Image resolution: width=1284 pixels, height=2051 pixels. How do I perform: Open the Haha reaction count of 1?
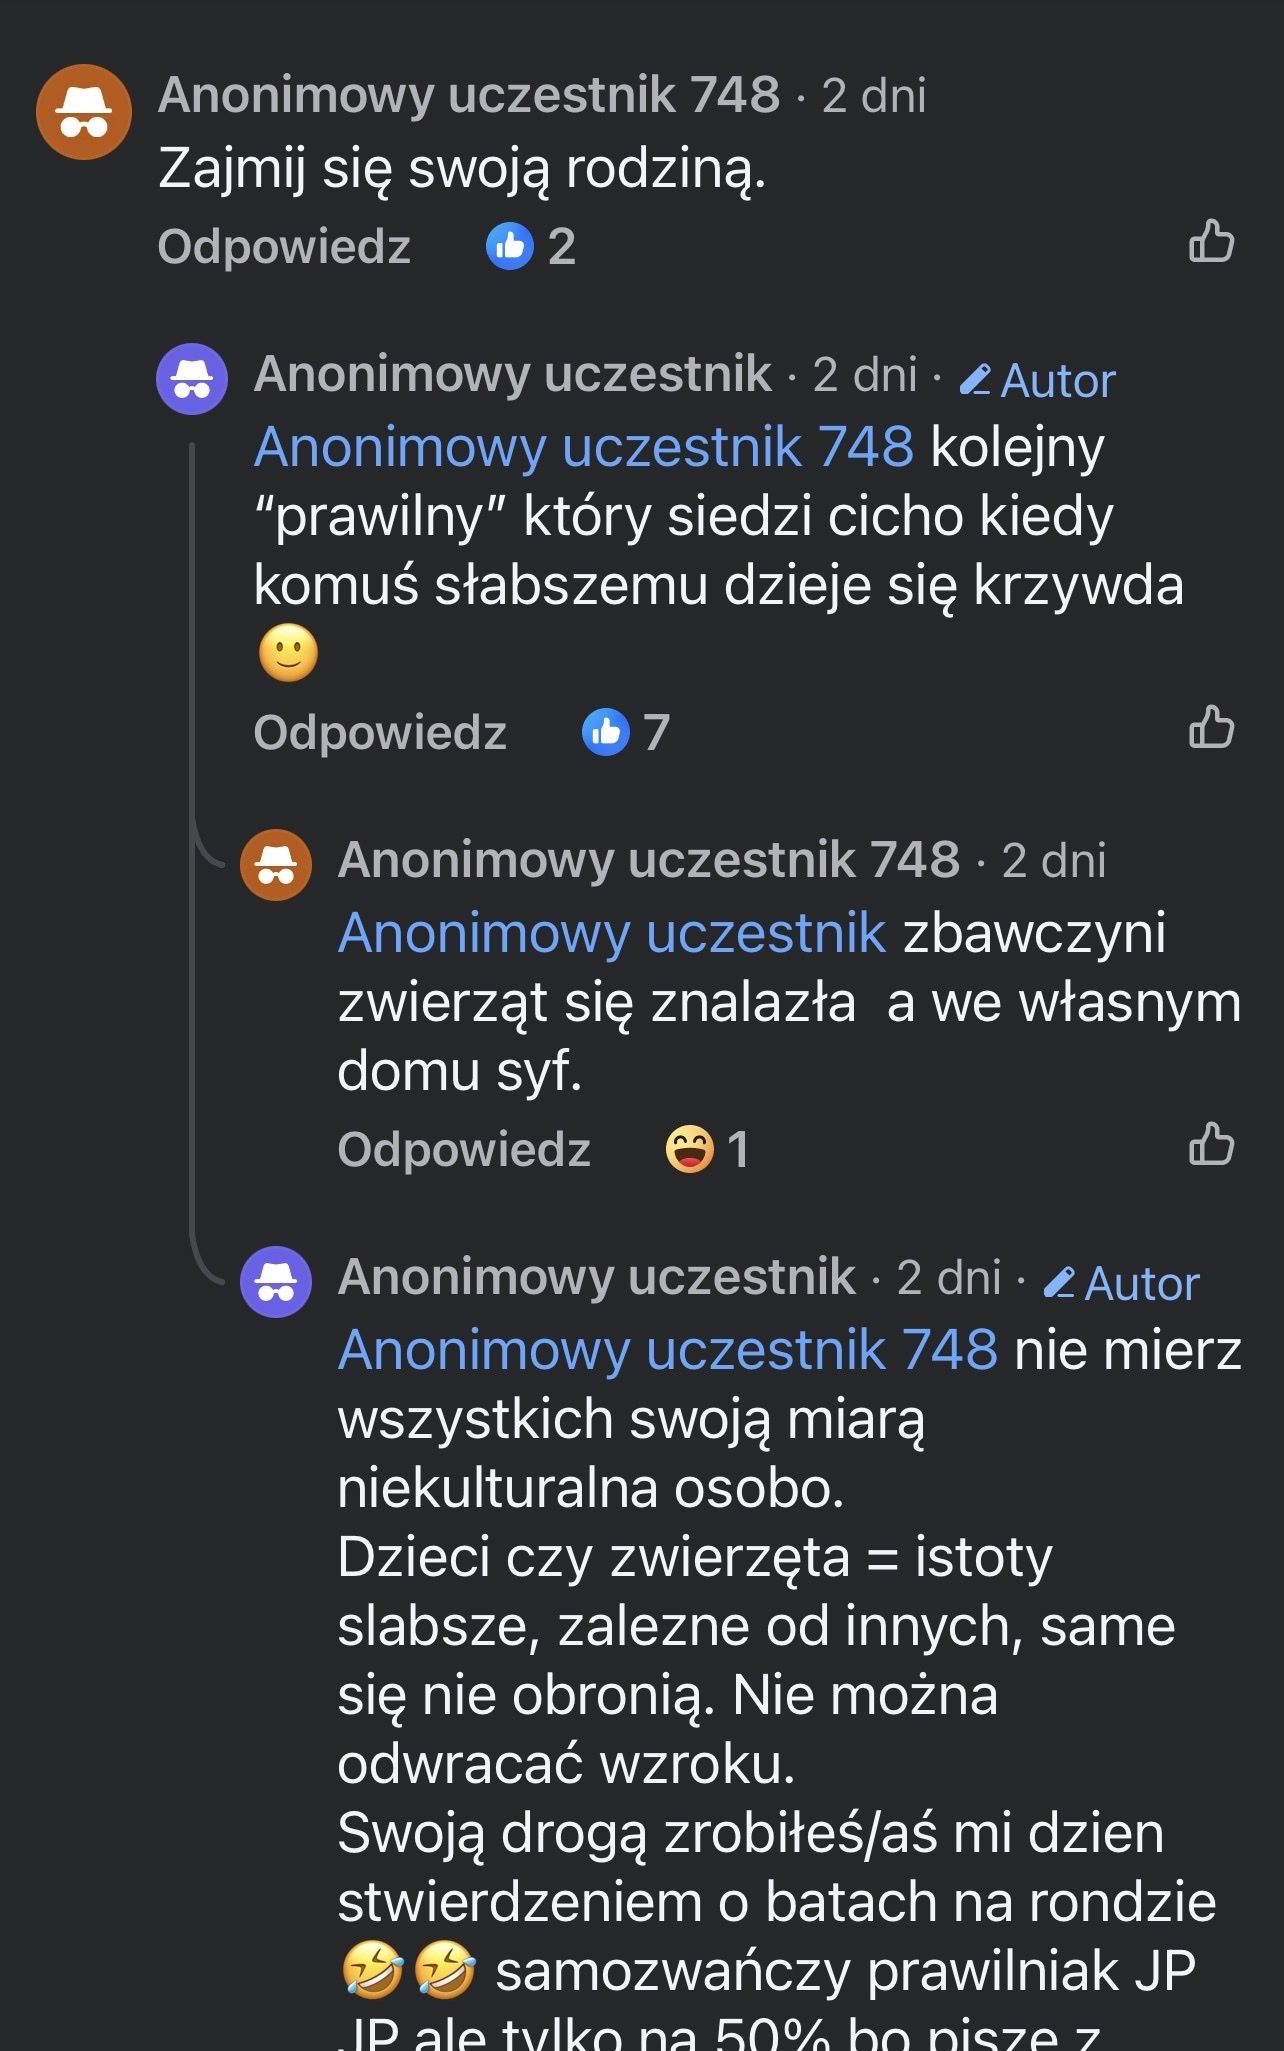[707, 1149]
